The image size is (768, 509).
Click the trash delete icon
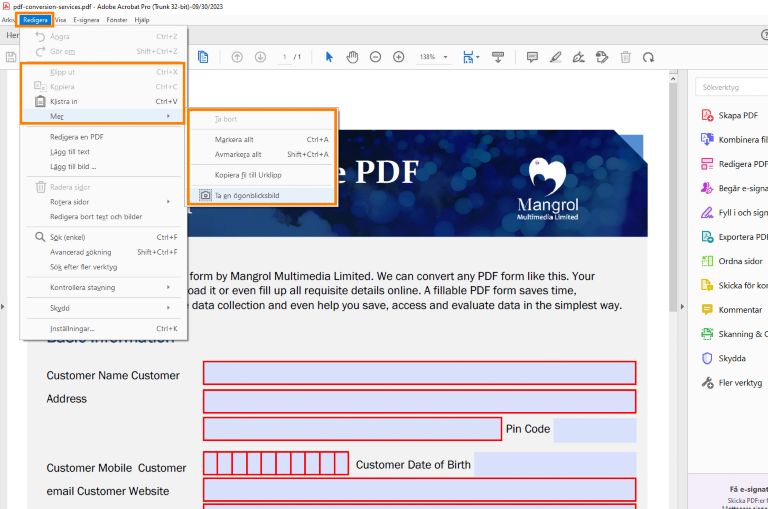pos(625,57)
